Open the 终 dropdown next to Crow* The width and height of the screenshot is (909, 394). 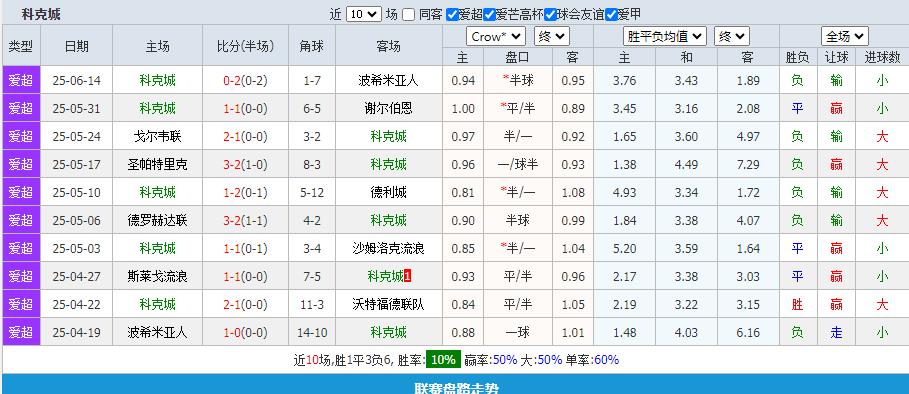click(x=552, y=37)
